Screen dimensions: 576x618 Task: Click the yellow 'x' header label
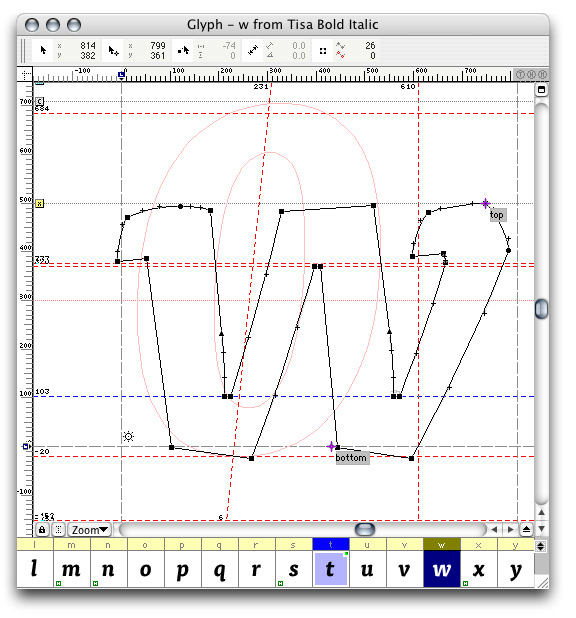[x=479, y=544]
